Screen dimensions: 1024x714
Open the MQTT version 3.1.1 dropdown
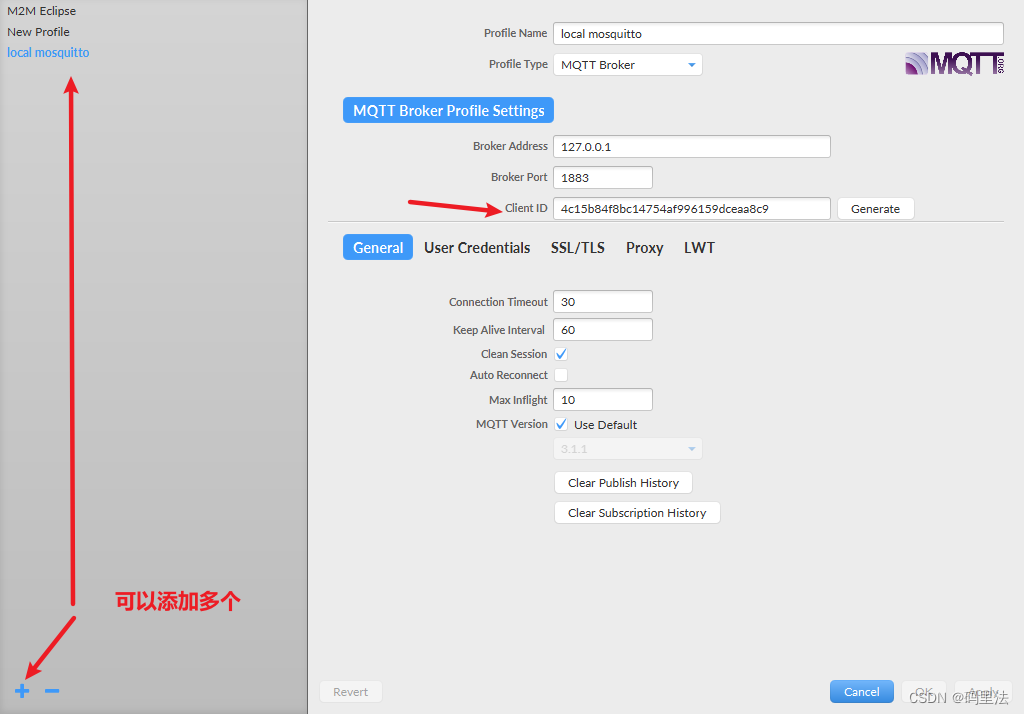628,449
